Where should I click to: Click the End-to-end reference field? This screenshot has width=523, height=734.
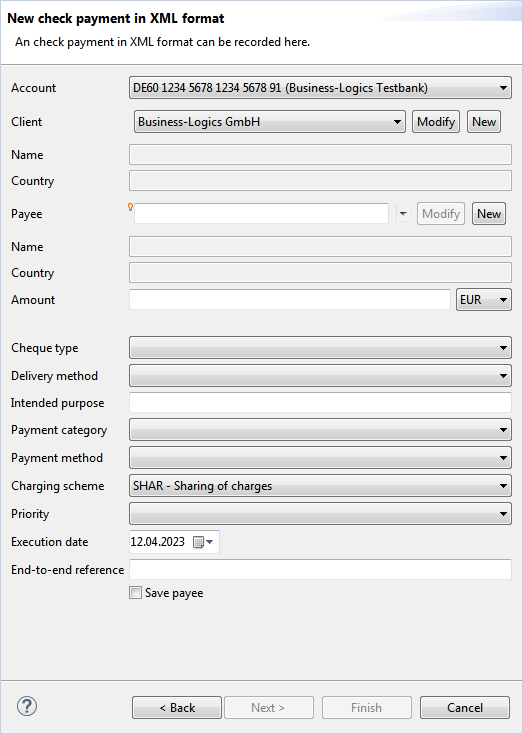320,570
